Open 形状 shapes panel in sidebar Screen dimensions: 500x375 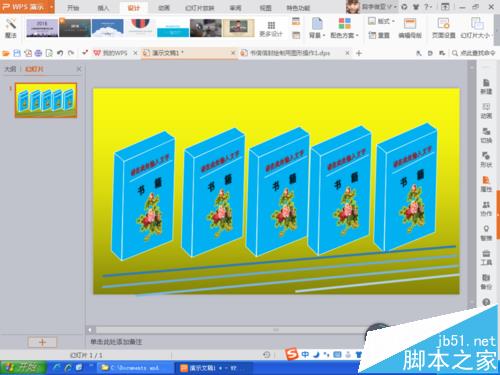[486, 160]
